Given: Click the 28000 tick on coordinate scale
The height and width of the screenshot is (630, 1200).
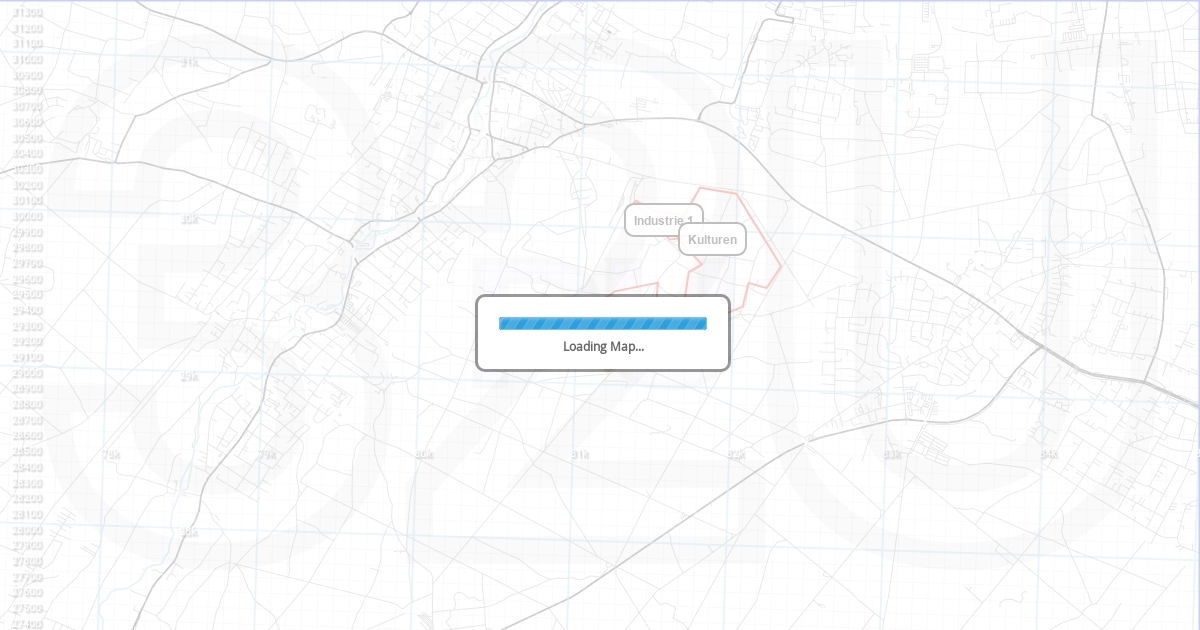Looking at the screenshot, I should click(27, 530).
